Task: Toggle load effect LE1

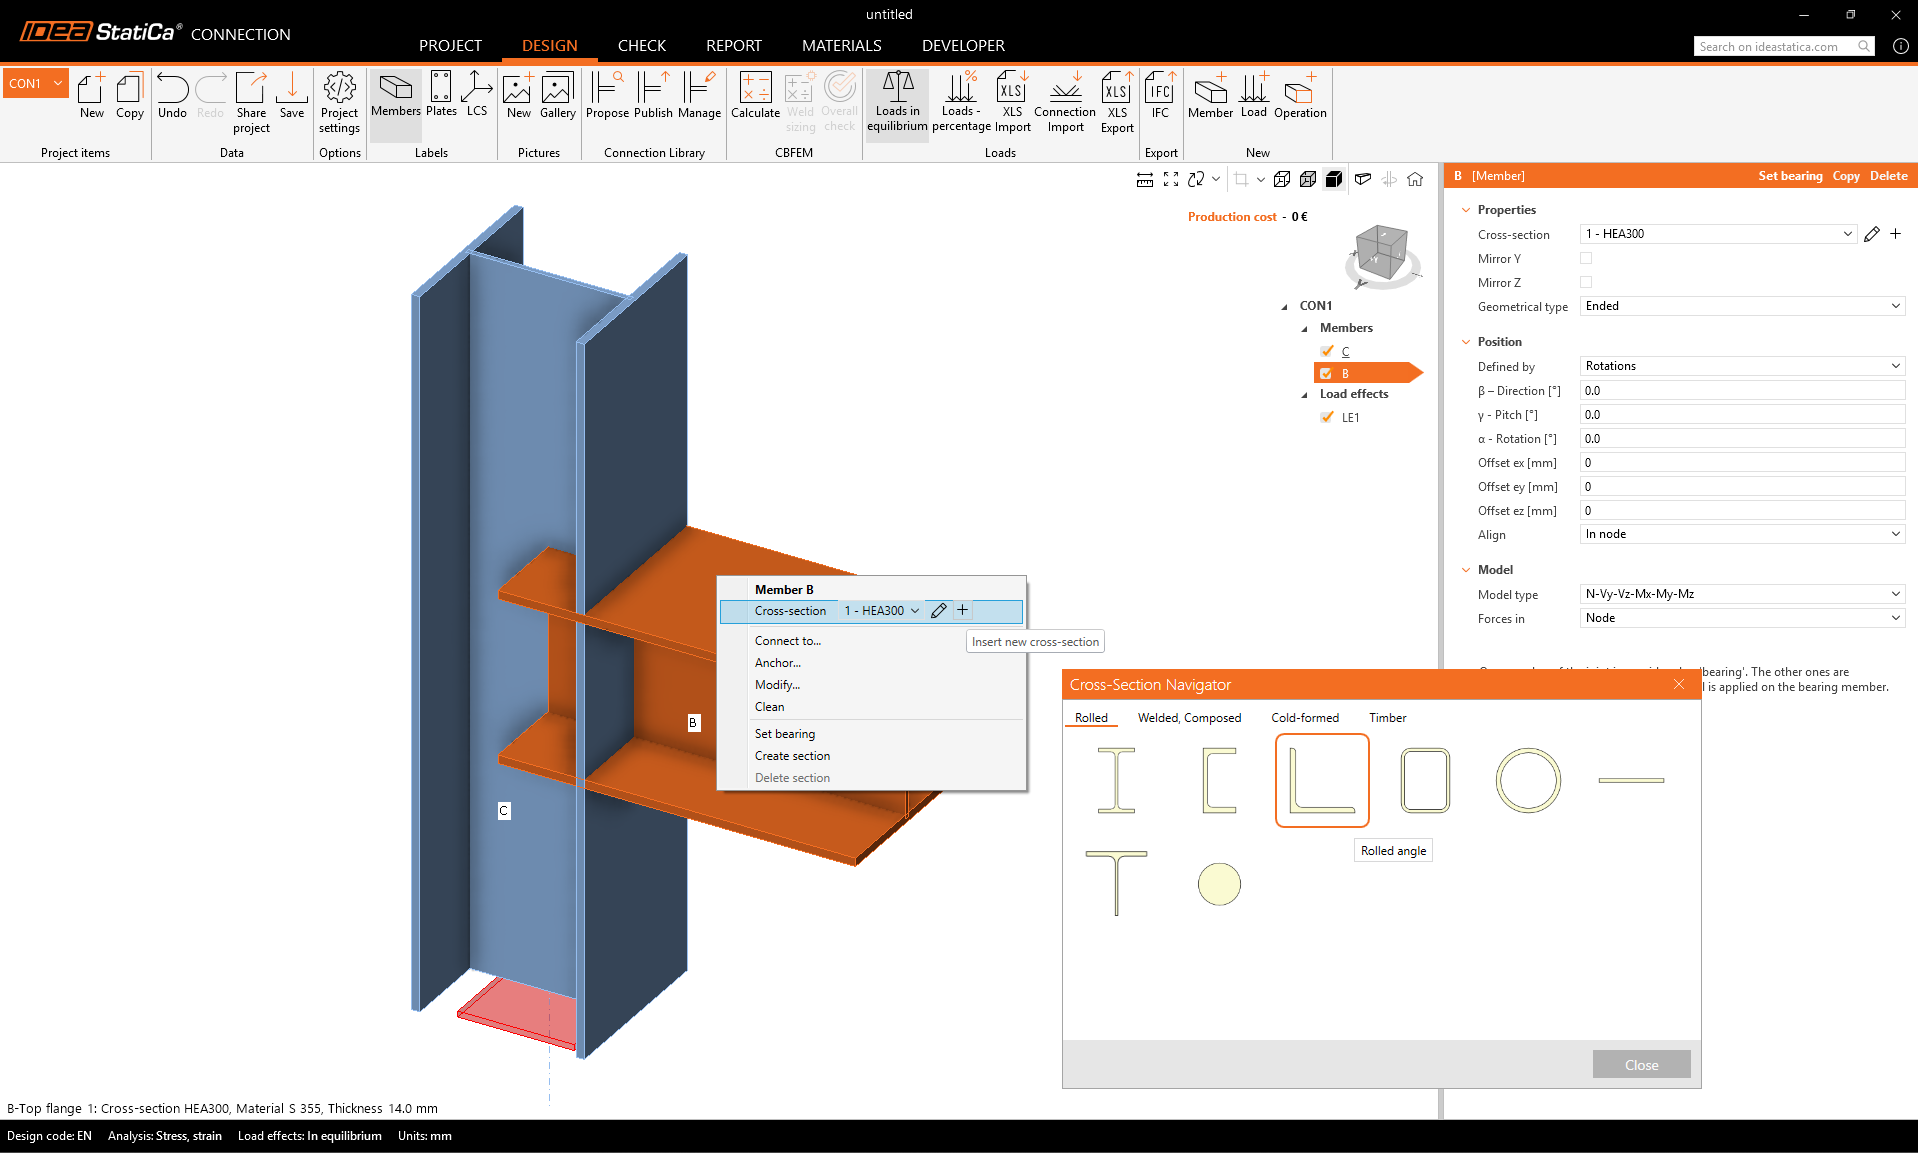Action: [1327, 417]
